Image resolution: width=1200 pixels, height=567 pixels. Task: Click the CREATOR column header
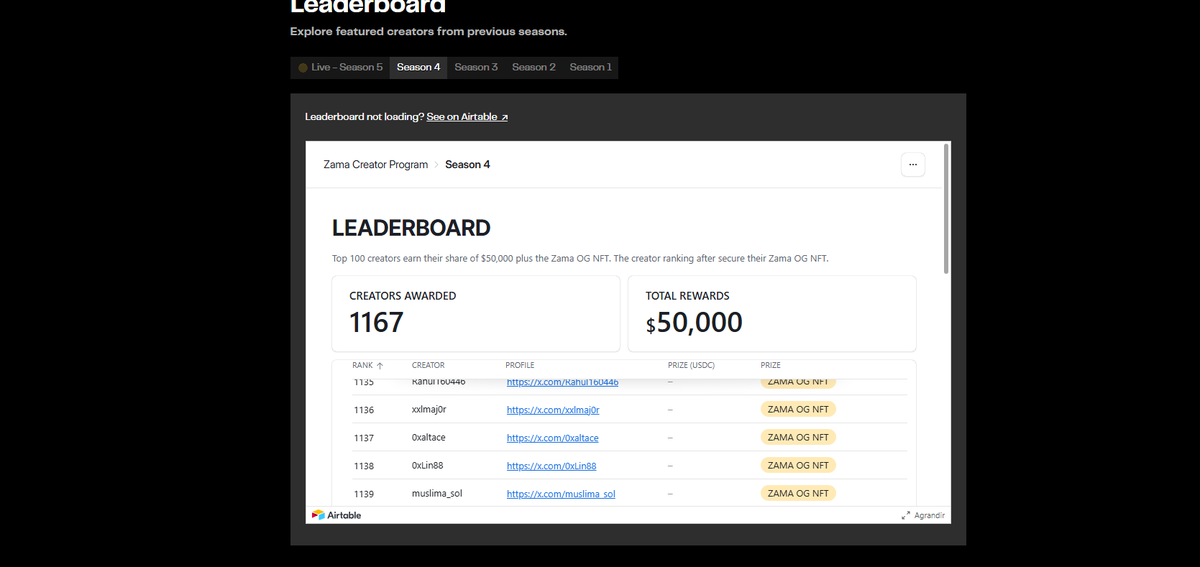point(428,365)
